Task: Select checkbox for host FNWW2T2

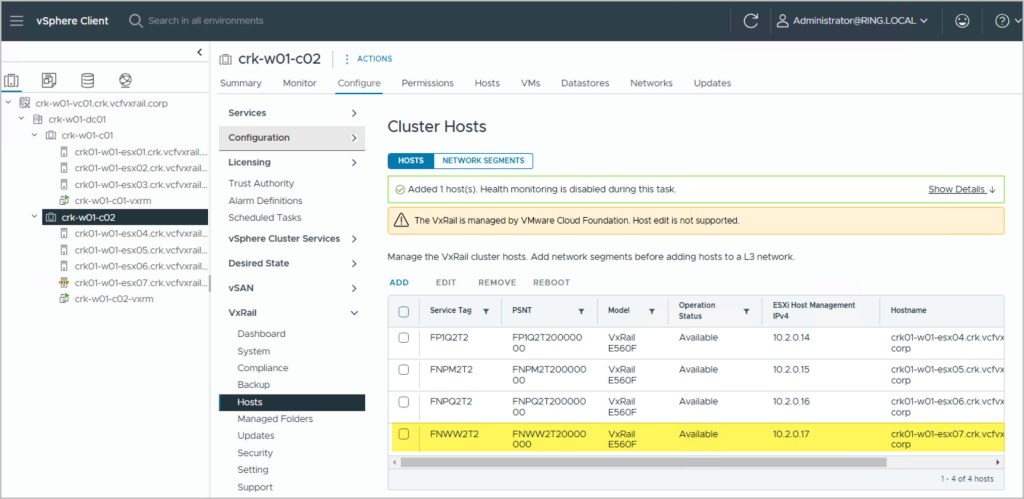Action: (404, 434)
